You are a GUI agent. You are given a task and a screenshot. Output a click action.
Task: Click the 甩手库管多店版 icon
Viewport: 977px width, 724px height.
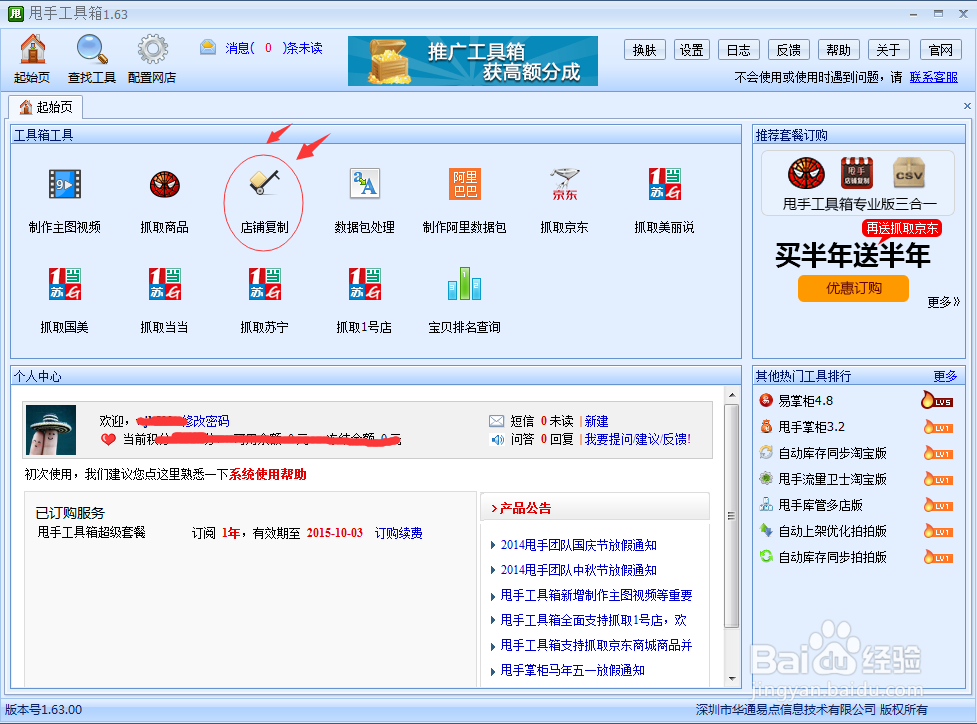pos(766,505)
